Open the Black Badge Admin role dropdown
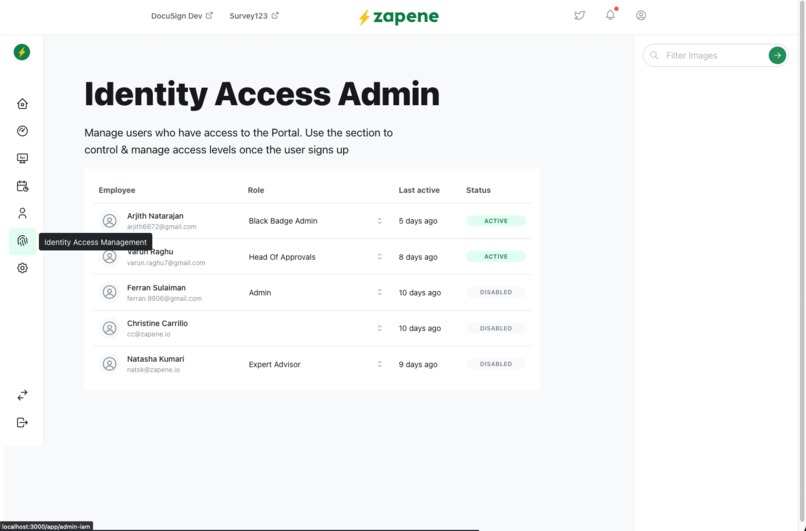The image size is (806, 531). (315, 221)
